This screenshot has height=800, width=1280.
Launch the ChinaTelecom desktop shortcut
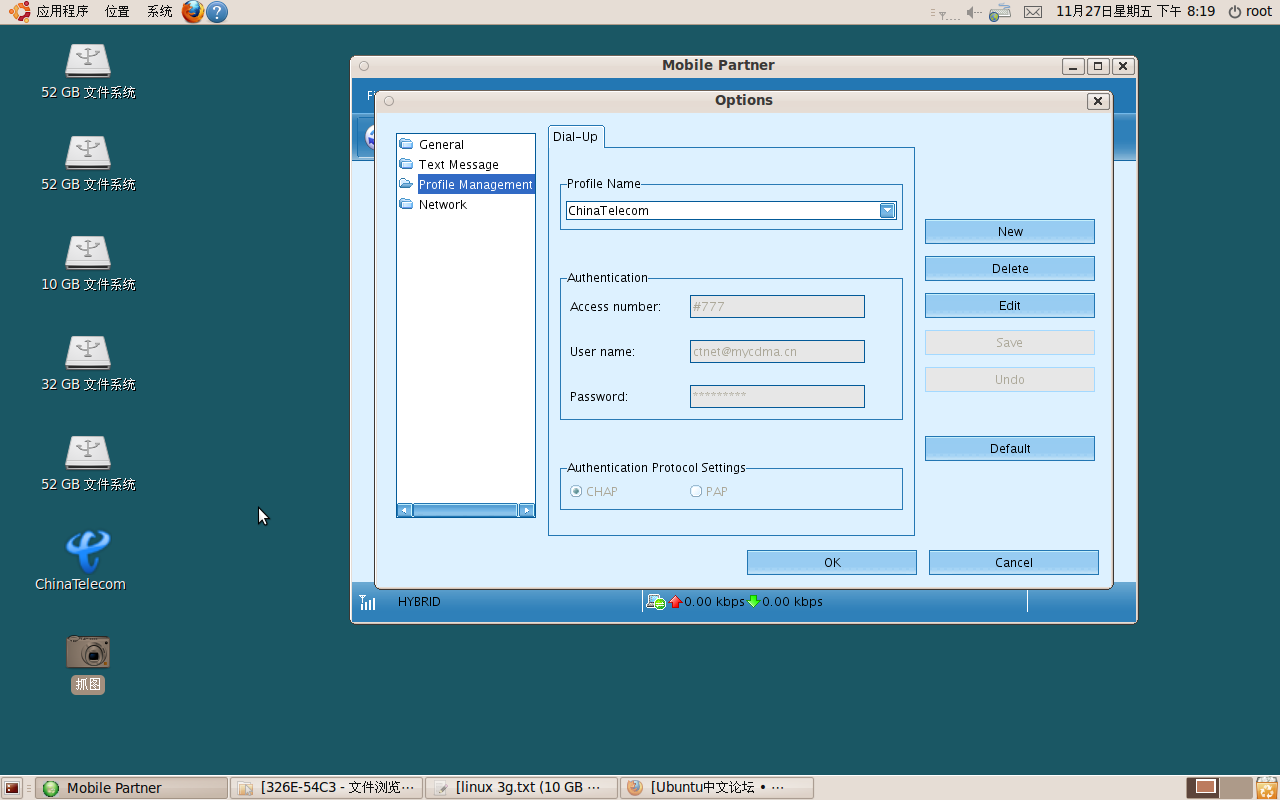pyautogui.click(x=88, y=551)
